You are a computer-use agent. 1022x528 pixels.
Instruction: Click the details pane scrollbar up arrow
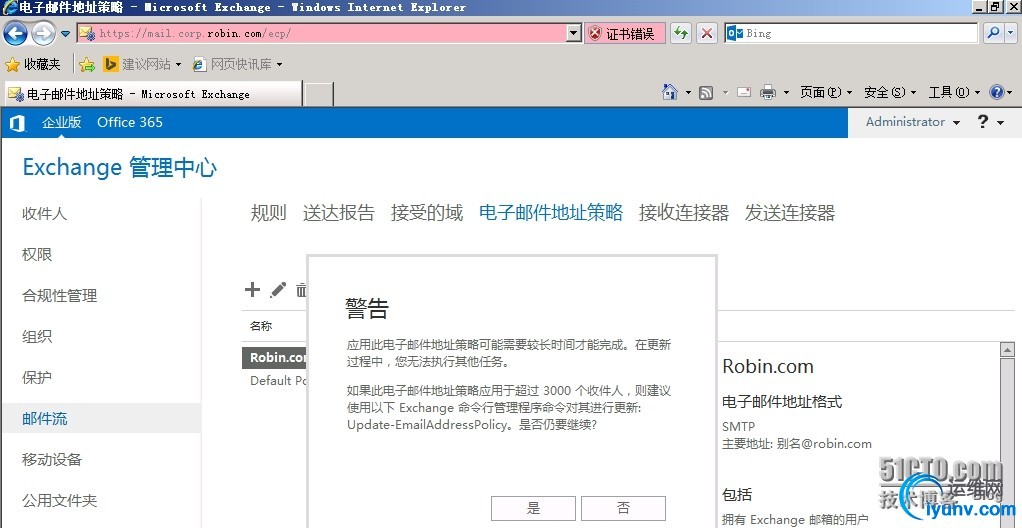click(x=1007, y=350)
